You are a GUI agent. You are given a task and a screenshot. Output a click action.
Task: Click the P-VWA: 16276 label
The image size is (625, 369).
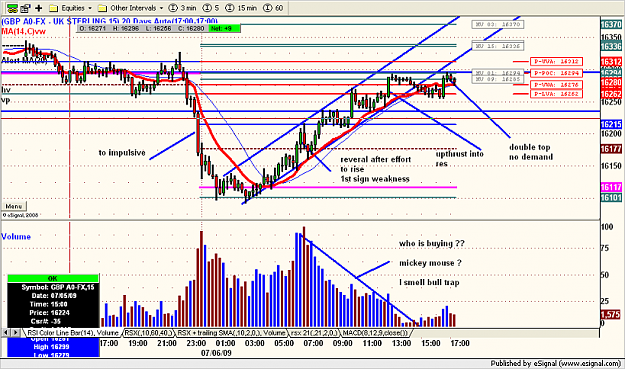pos(556,84)
